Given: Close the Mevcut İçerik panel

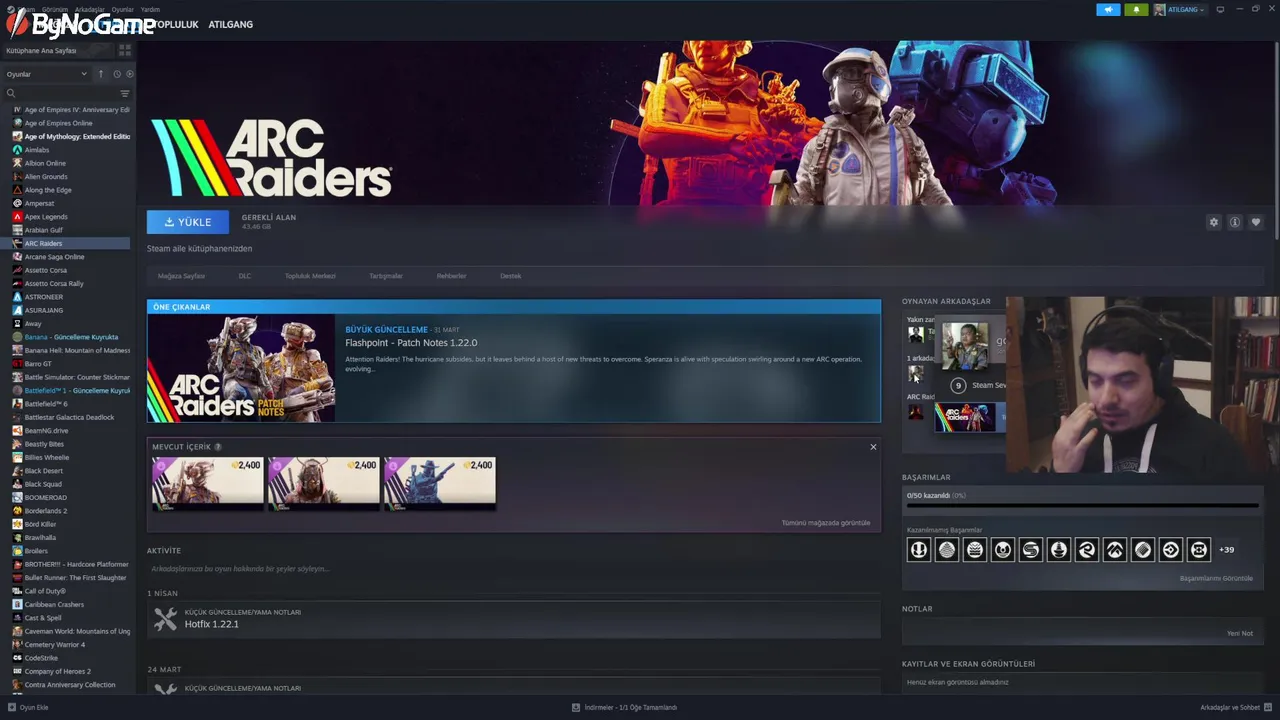Looking at the screenshot, I should coord(873,447).
